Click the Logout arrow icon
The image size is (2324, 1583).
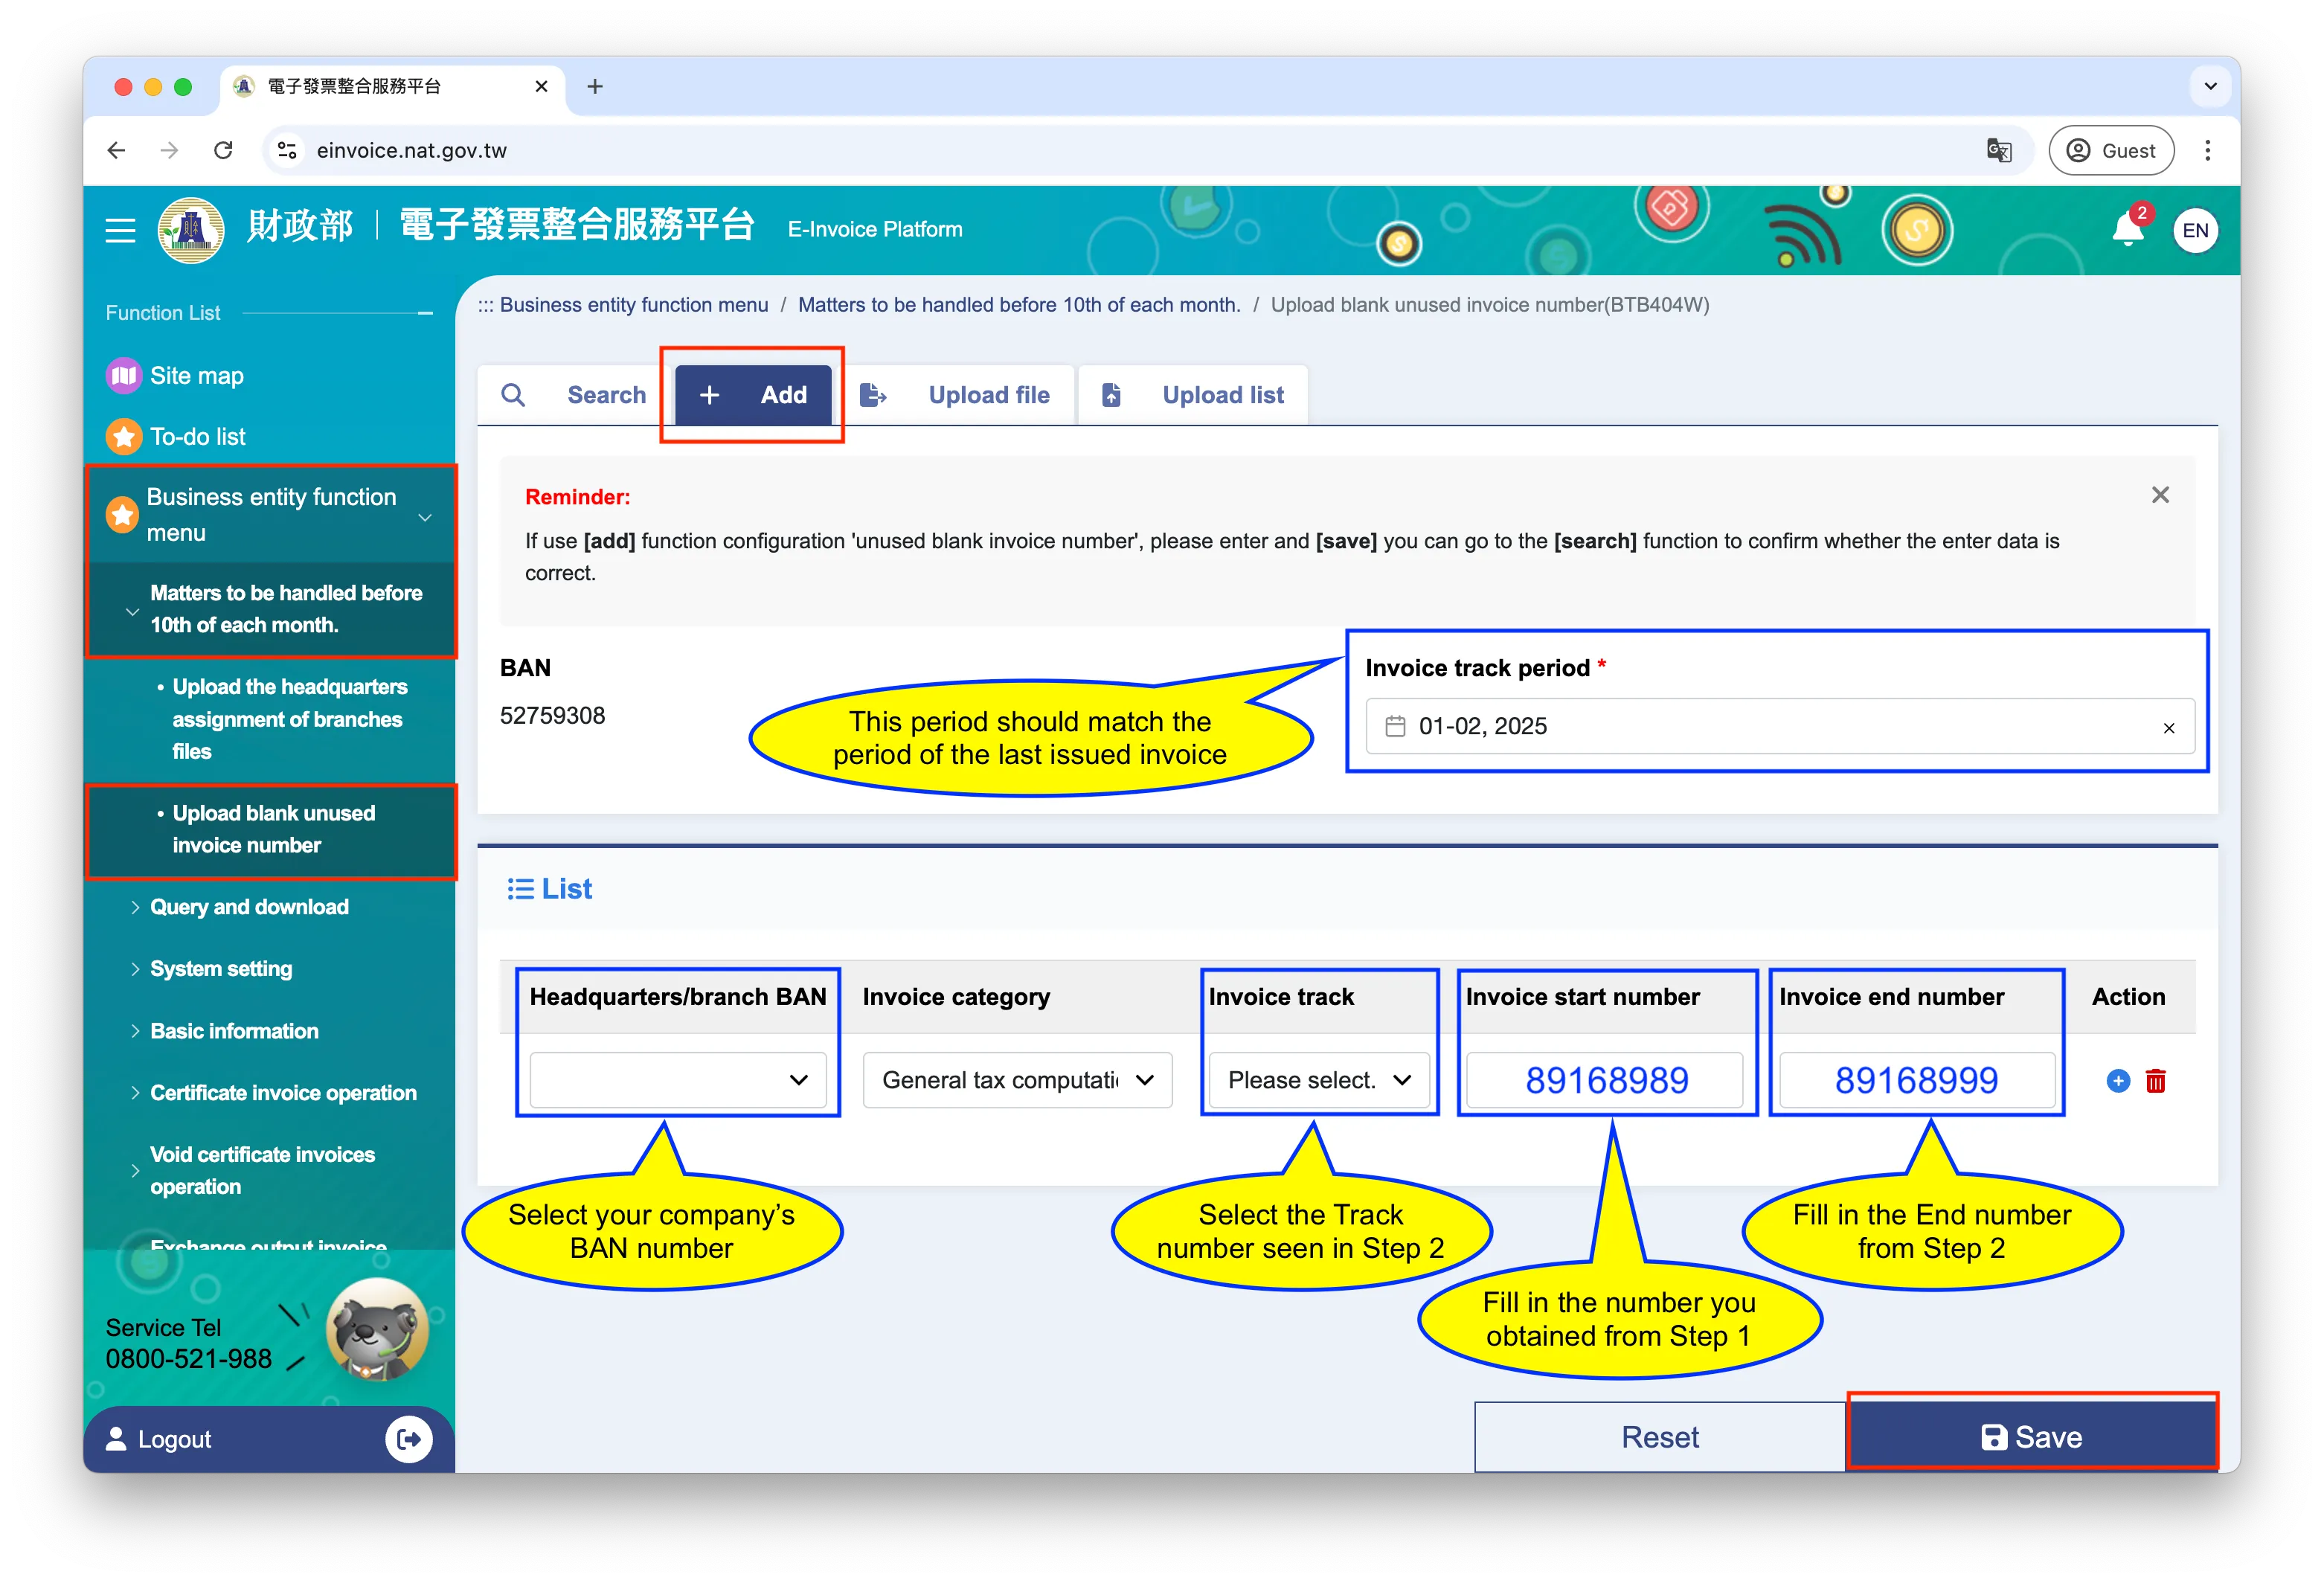tap(408, 1439)
